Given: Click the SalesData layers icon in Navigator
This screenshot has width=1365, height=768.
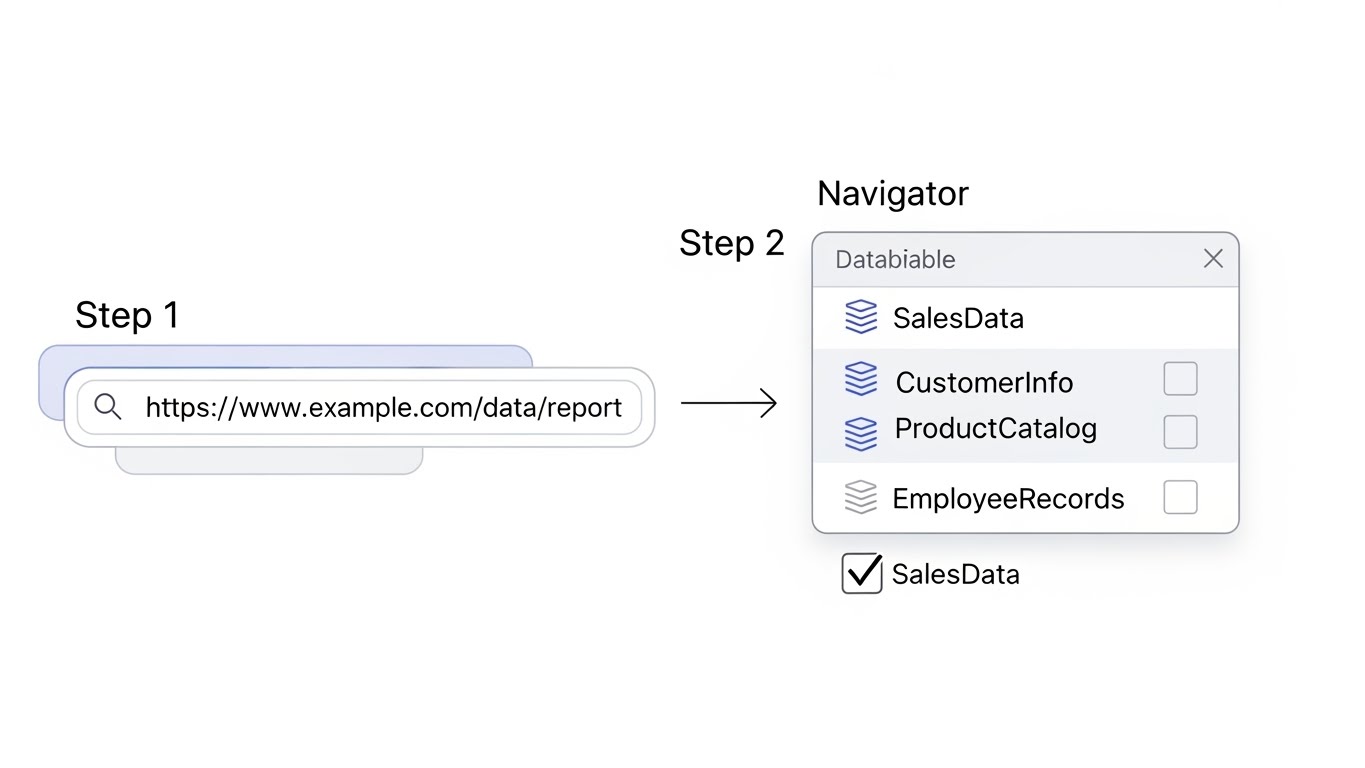Looking at the screenshot, I should click(861, 317).
